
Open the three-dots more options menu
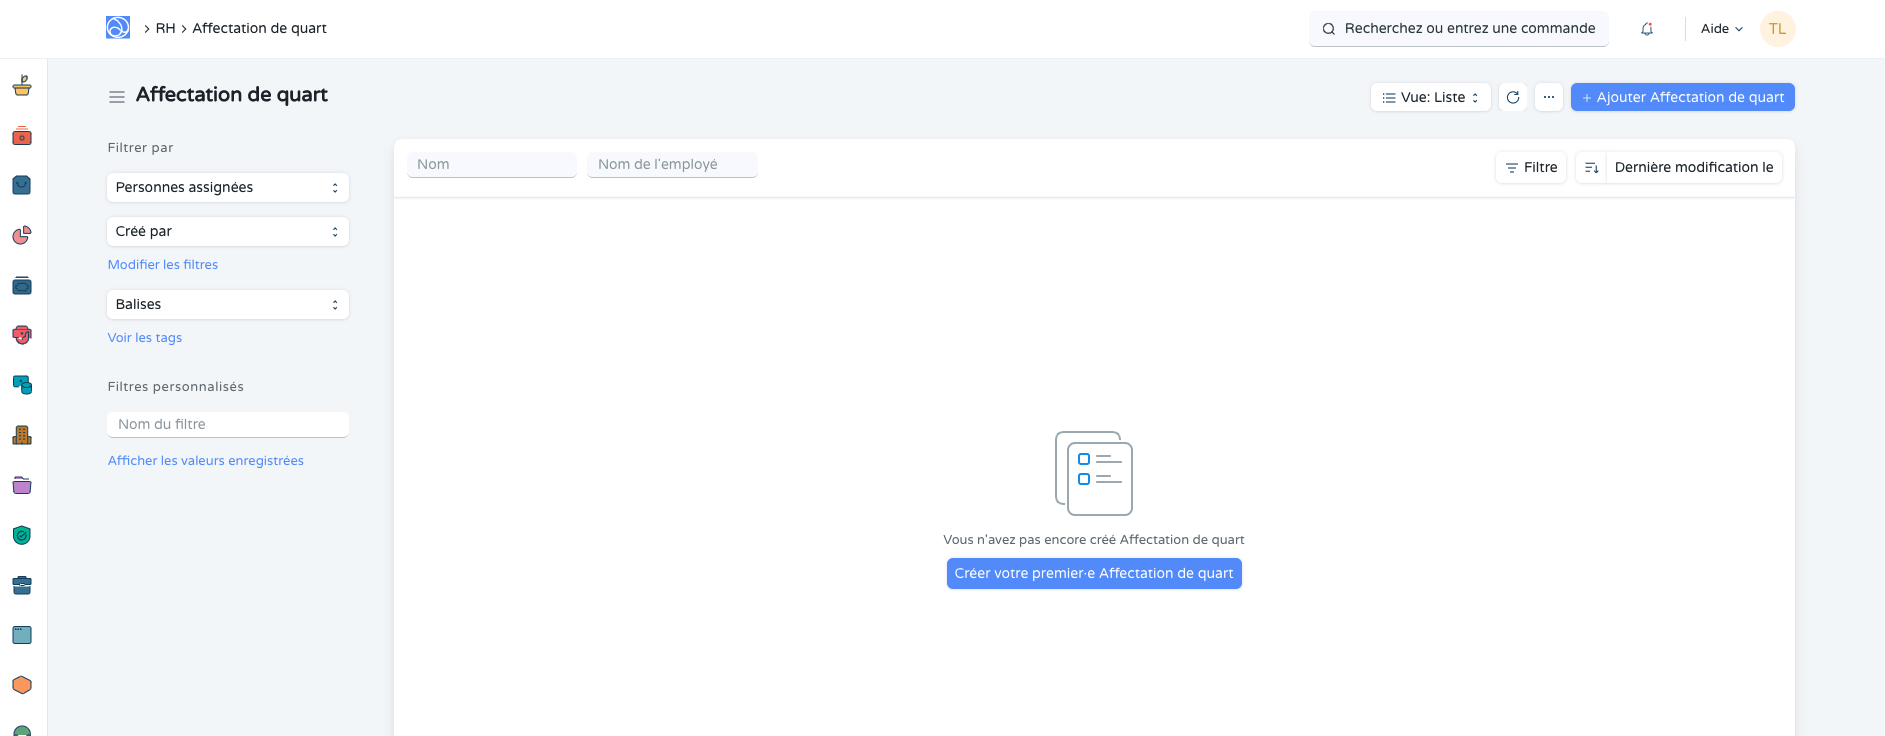click(1548, 97)
